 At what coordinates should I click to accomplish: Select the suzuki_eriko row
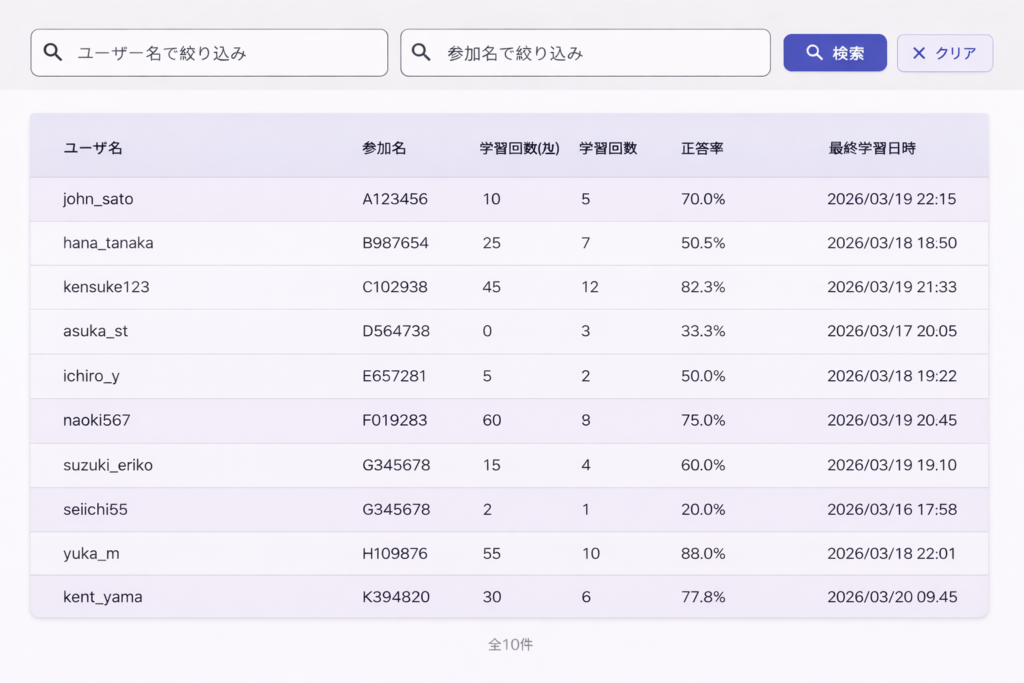[x=108, y=465]
